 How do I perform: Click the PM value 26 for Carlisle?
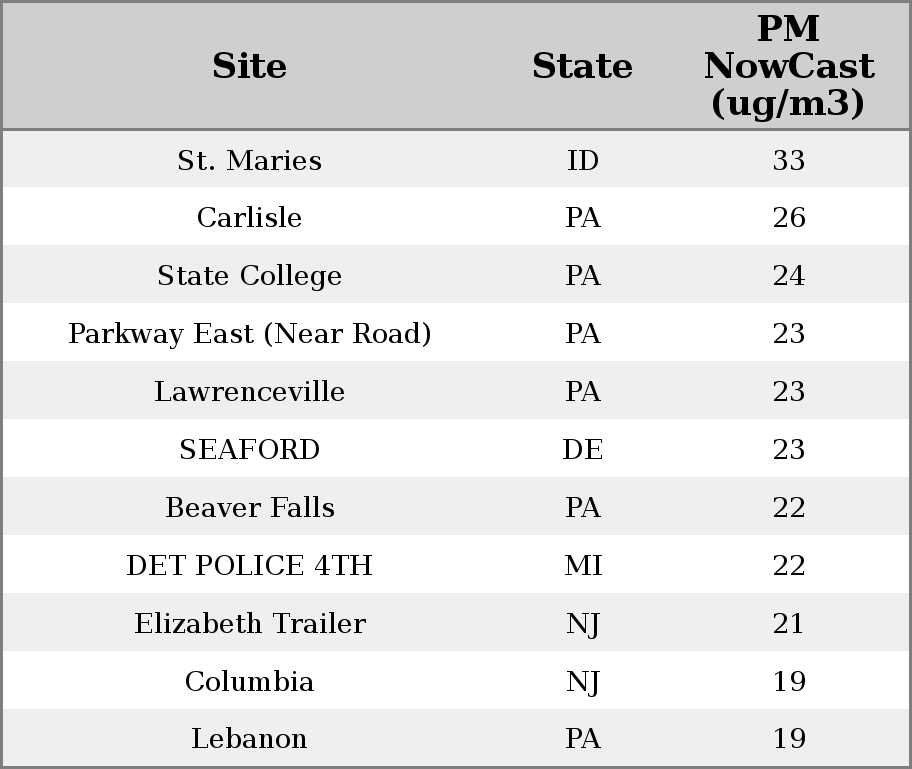pos(788,218)
